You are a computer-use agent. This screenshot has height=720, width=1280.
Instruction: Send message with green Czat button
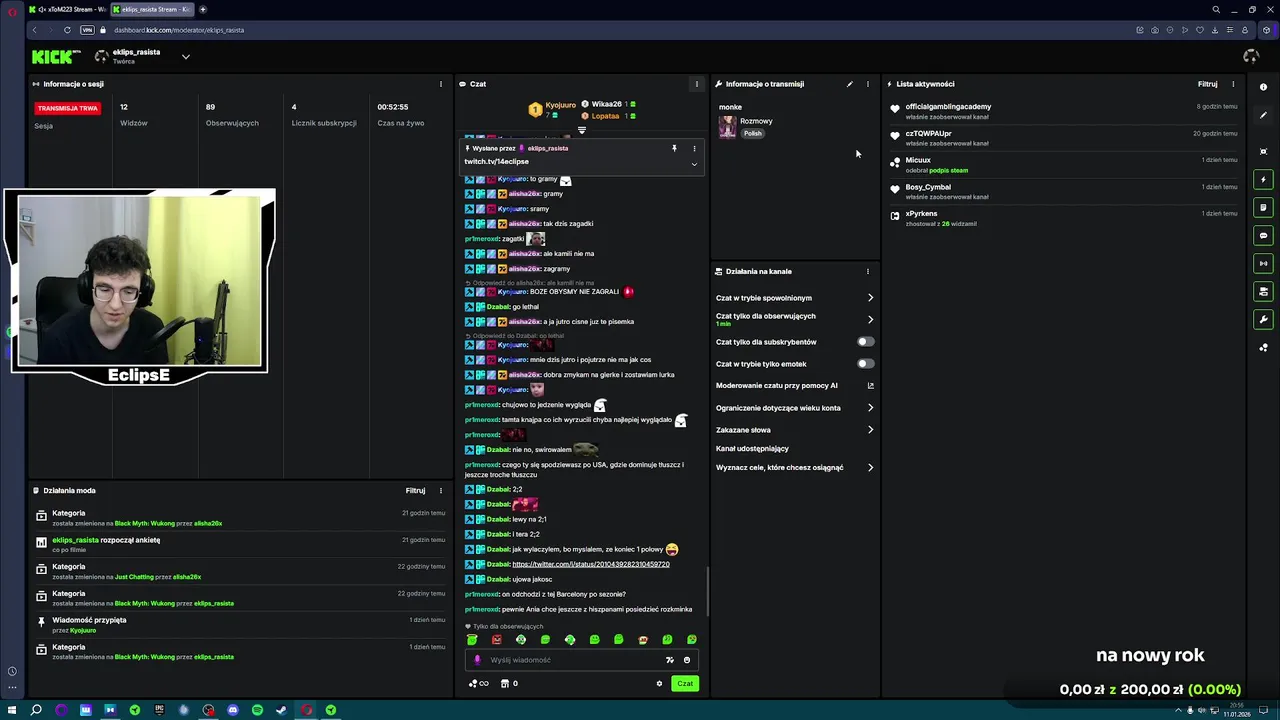pos(685,684)
